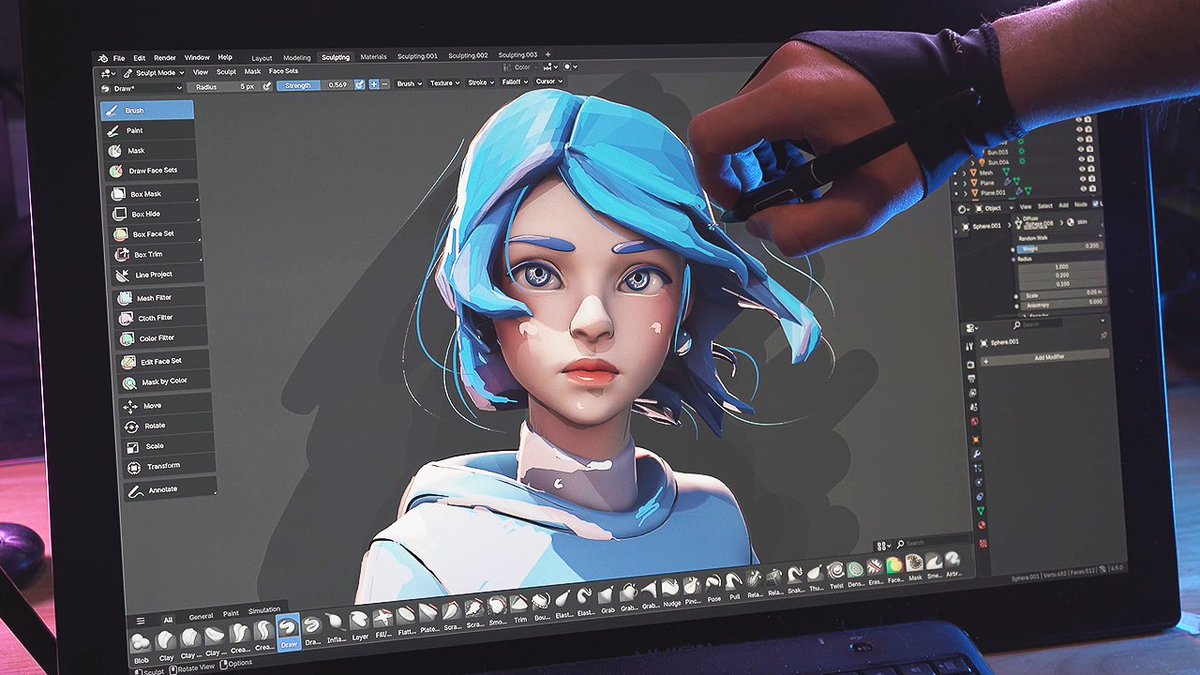Viewport: 1200px width, 675px height.
Task: Select the Edit Face Set tool
Action: coord(162,361)
